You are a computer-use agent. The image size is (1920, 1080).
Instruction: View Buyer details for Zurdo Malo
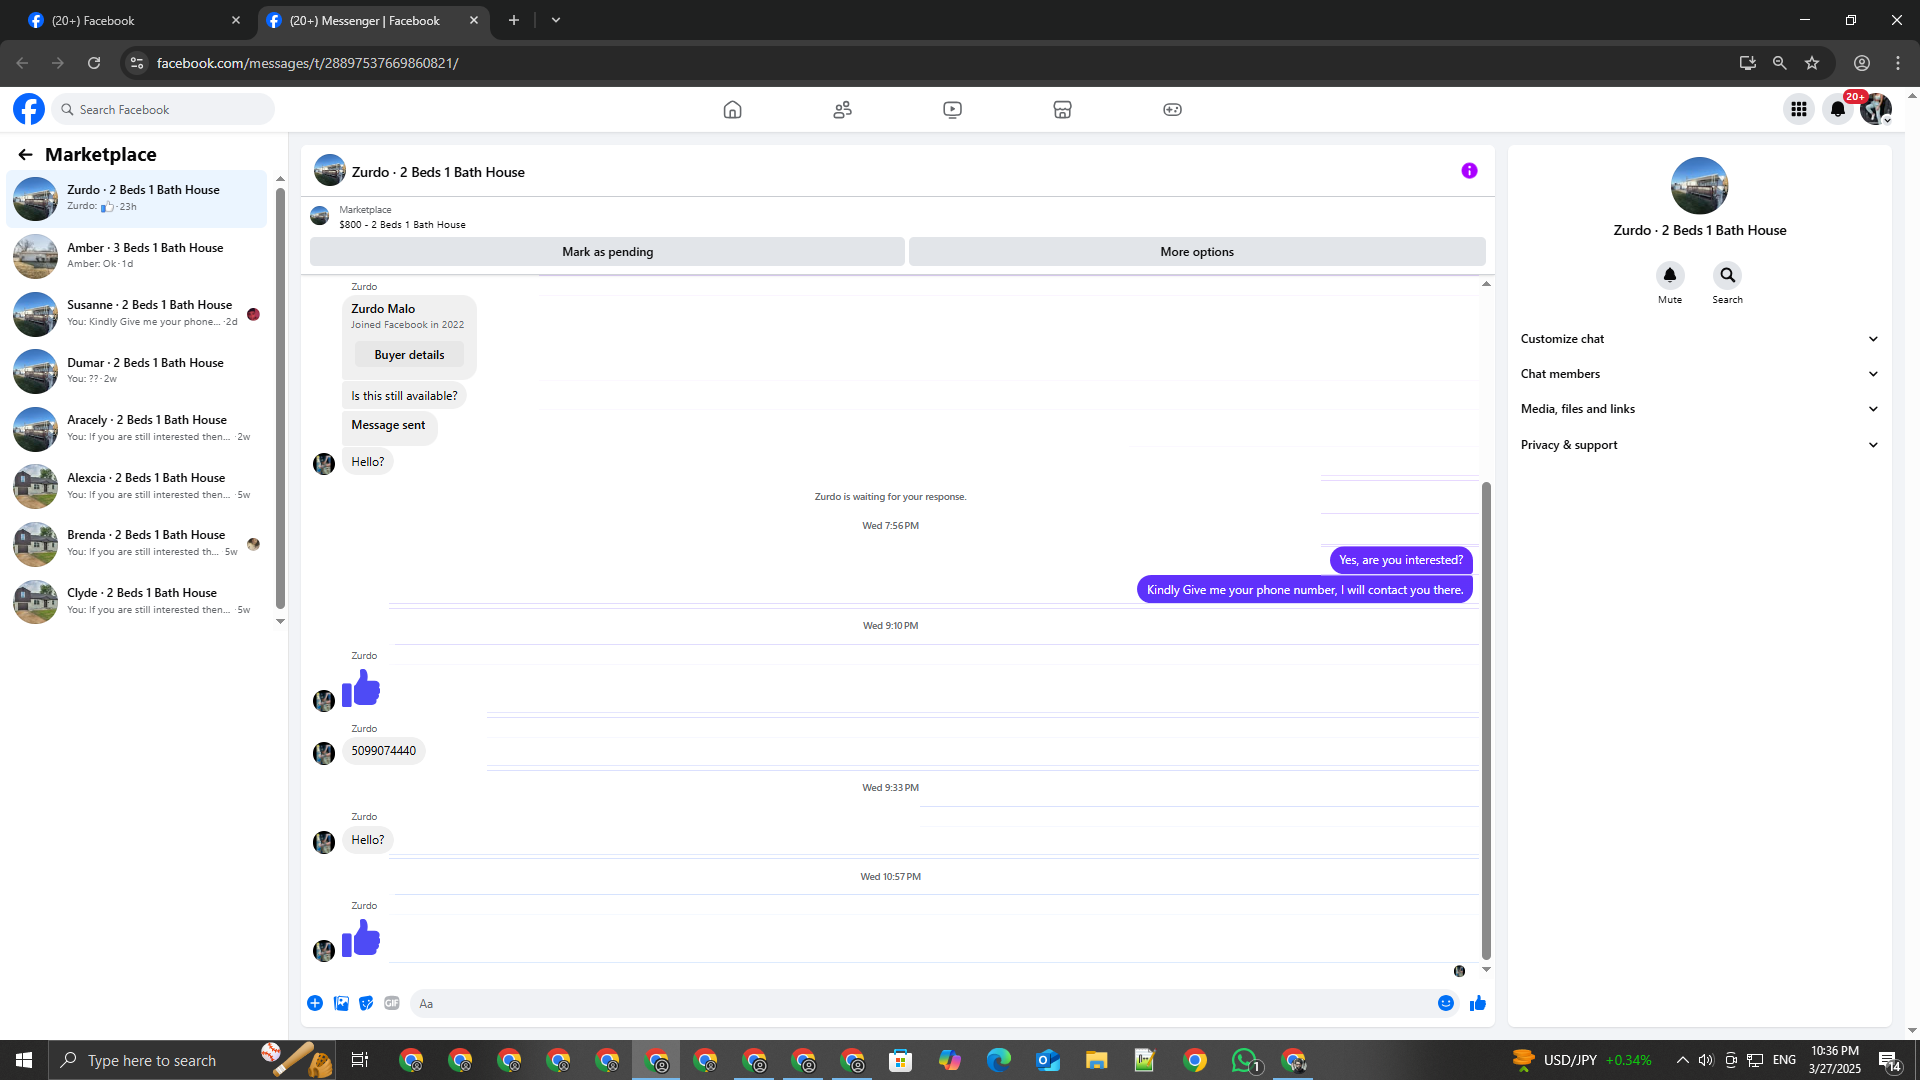point(409,355)
